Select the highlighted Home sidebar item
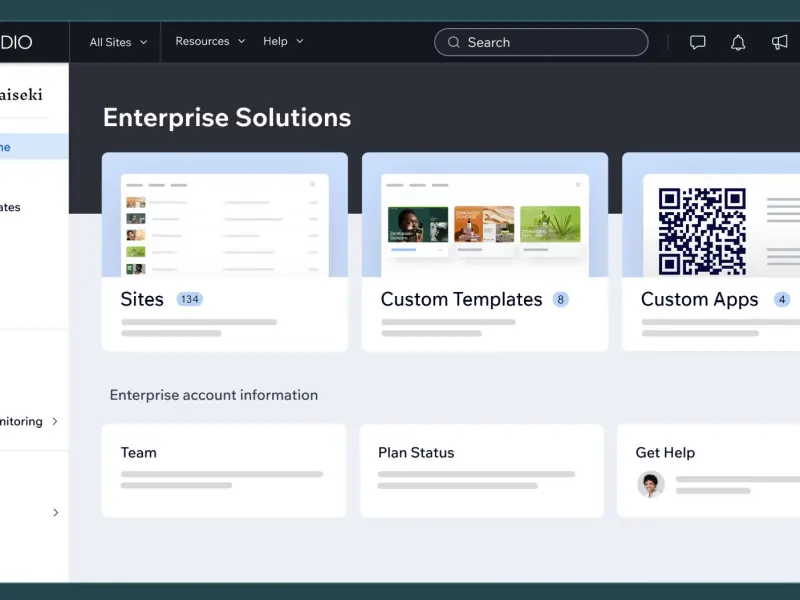800x600 pixels. click(34, 147)
